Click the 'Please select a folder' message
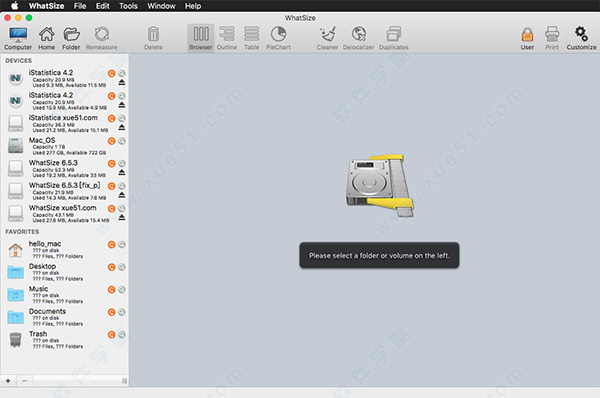Image resolution: width=600 pixels, height=398 pixels. point(379,255)
